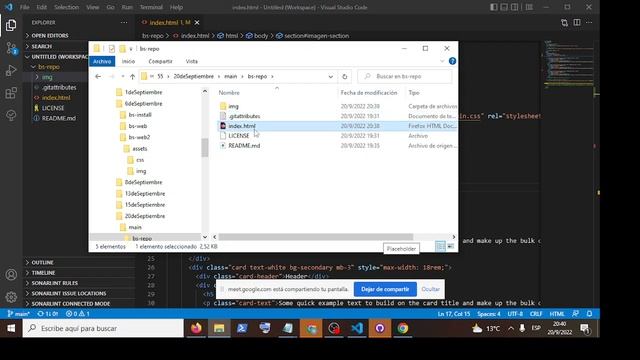This screenshot has height=360, width=640.
Task: Click the HTML language mode in status bar
Action: coord(557,313)
